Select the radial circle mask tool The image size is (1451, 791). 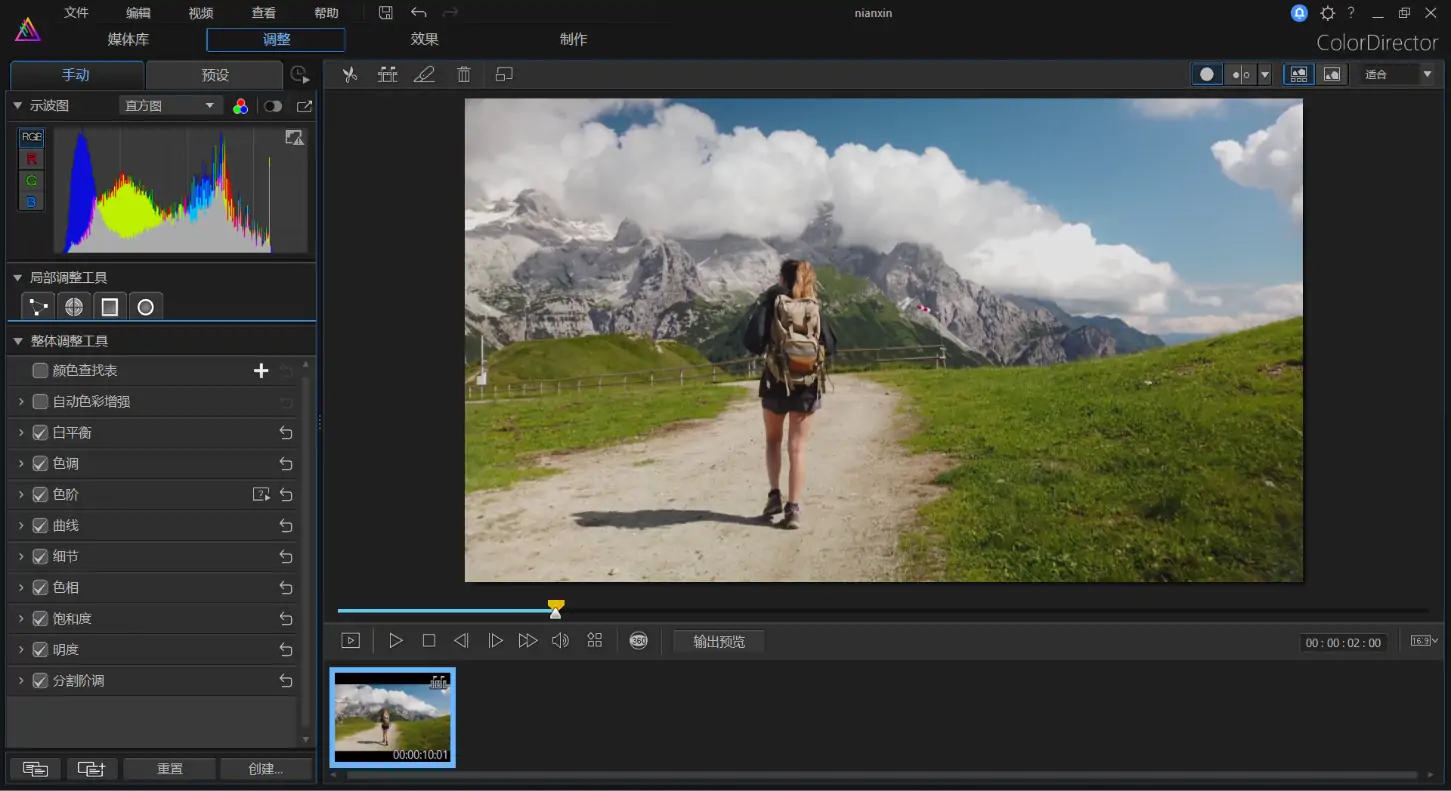[x=146, y=306]
